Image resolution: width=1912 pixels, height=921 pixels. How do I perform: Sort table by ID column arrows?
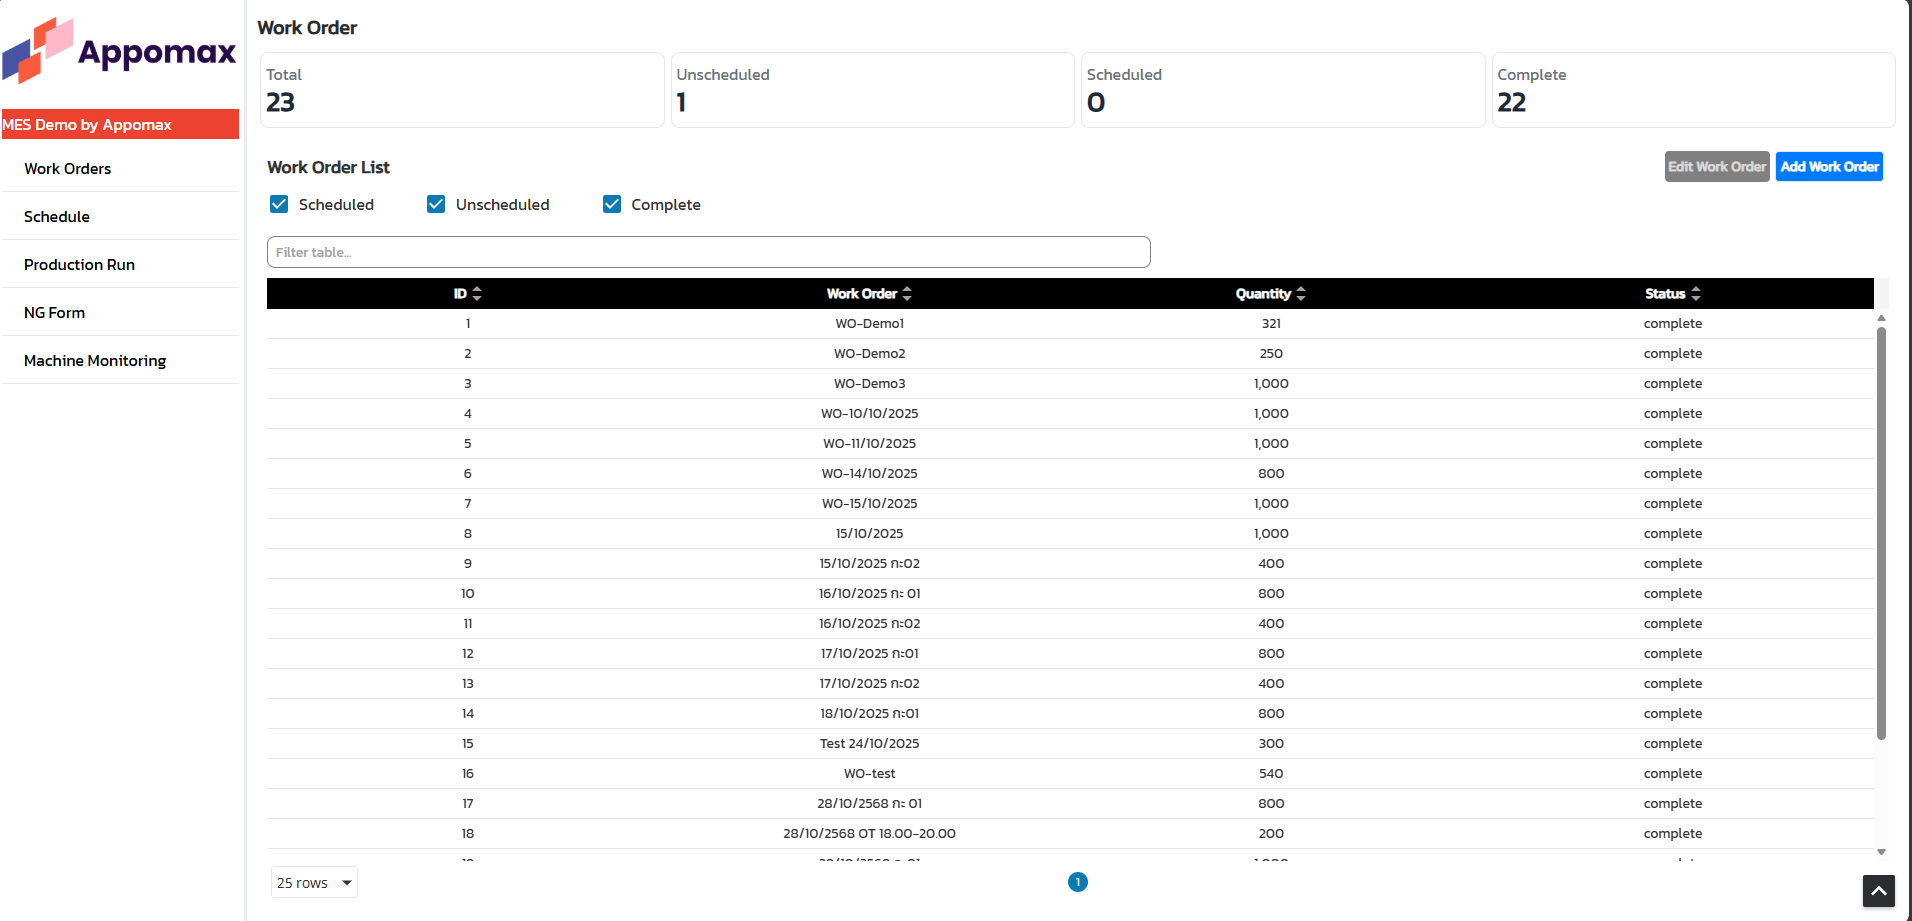coord(477,294)
